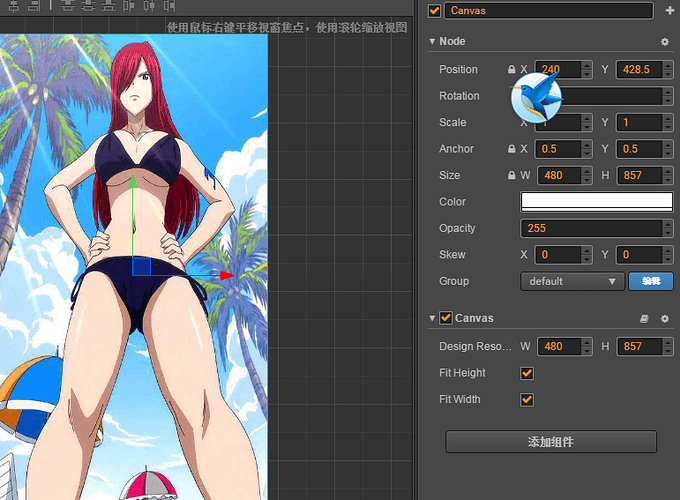Click the green Y-axis gizmo arrow
The height and width of the screenshot is (500, 680).
133,181
